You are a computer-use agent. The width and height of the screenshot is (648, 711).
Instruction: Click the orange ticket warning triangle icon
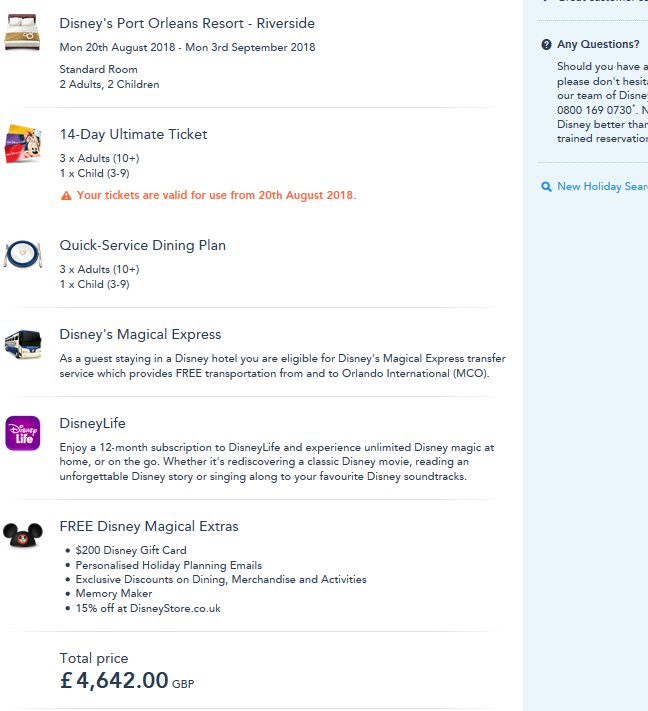(66, 195)
